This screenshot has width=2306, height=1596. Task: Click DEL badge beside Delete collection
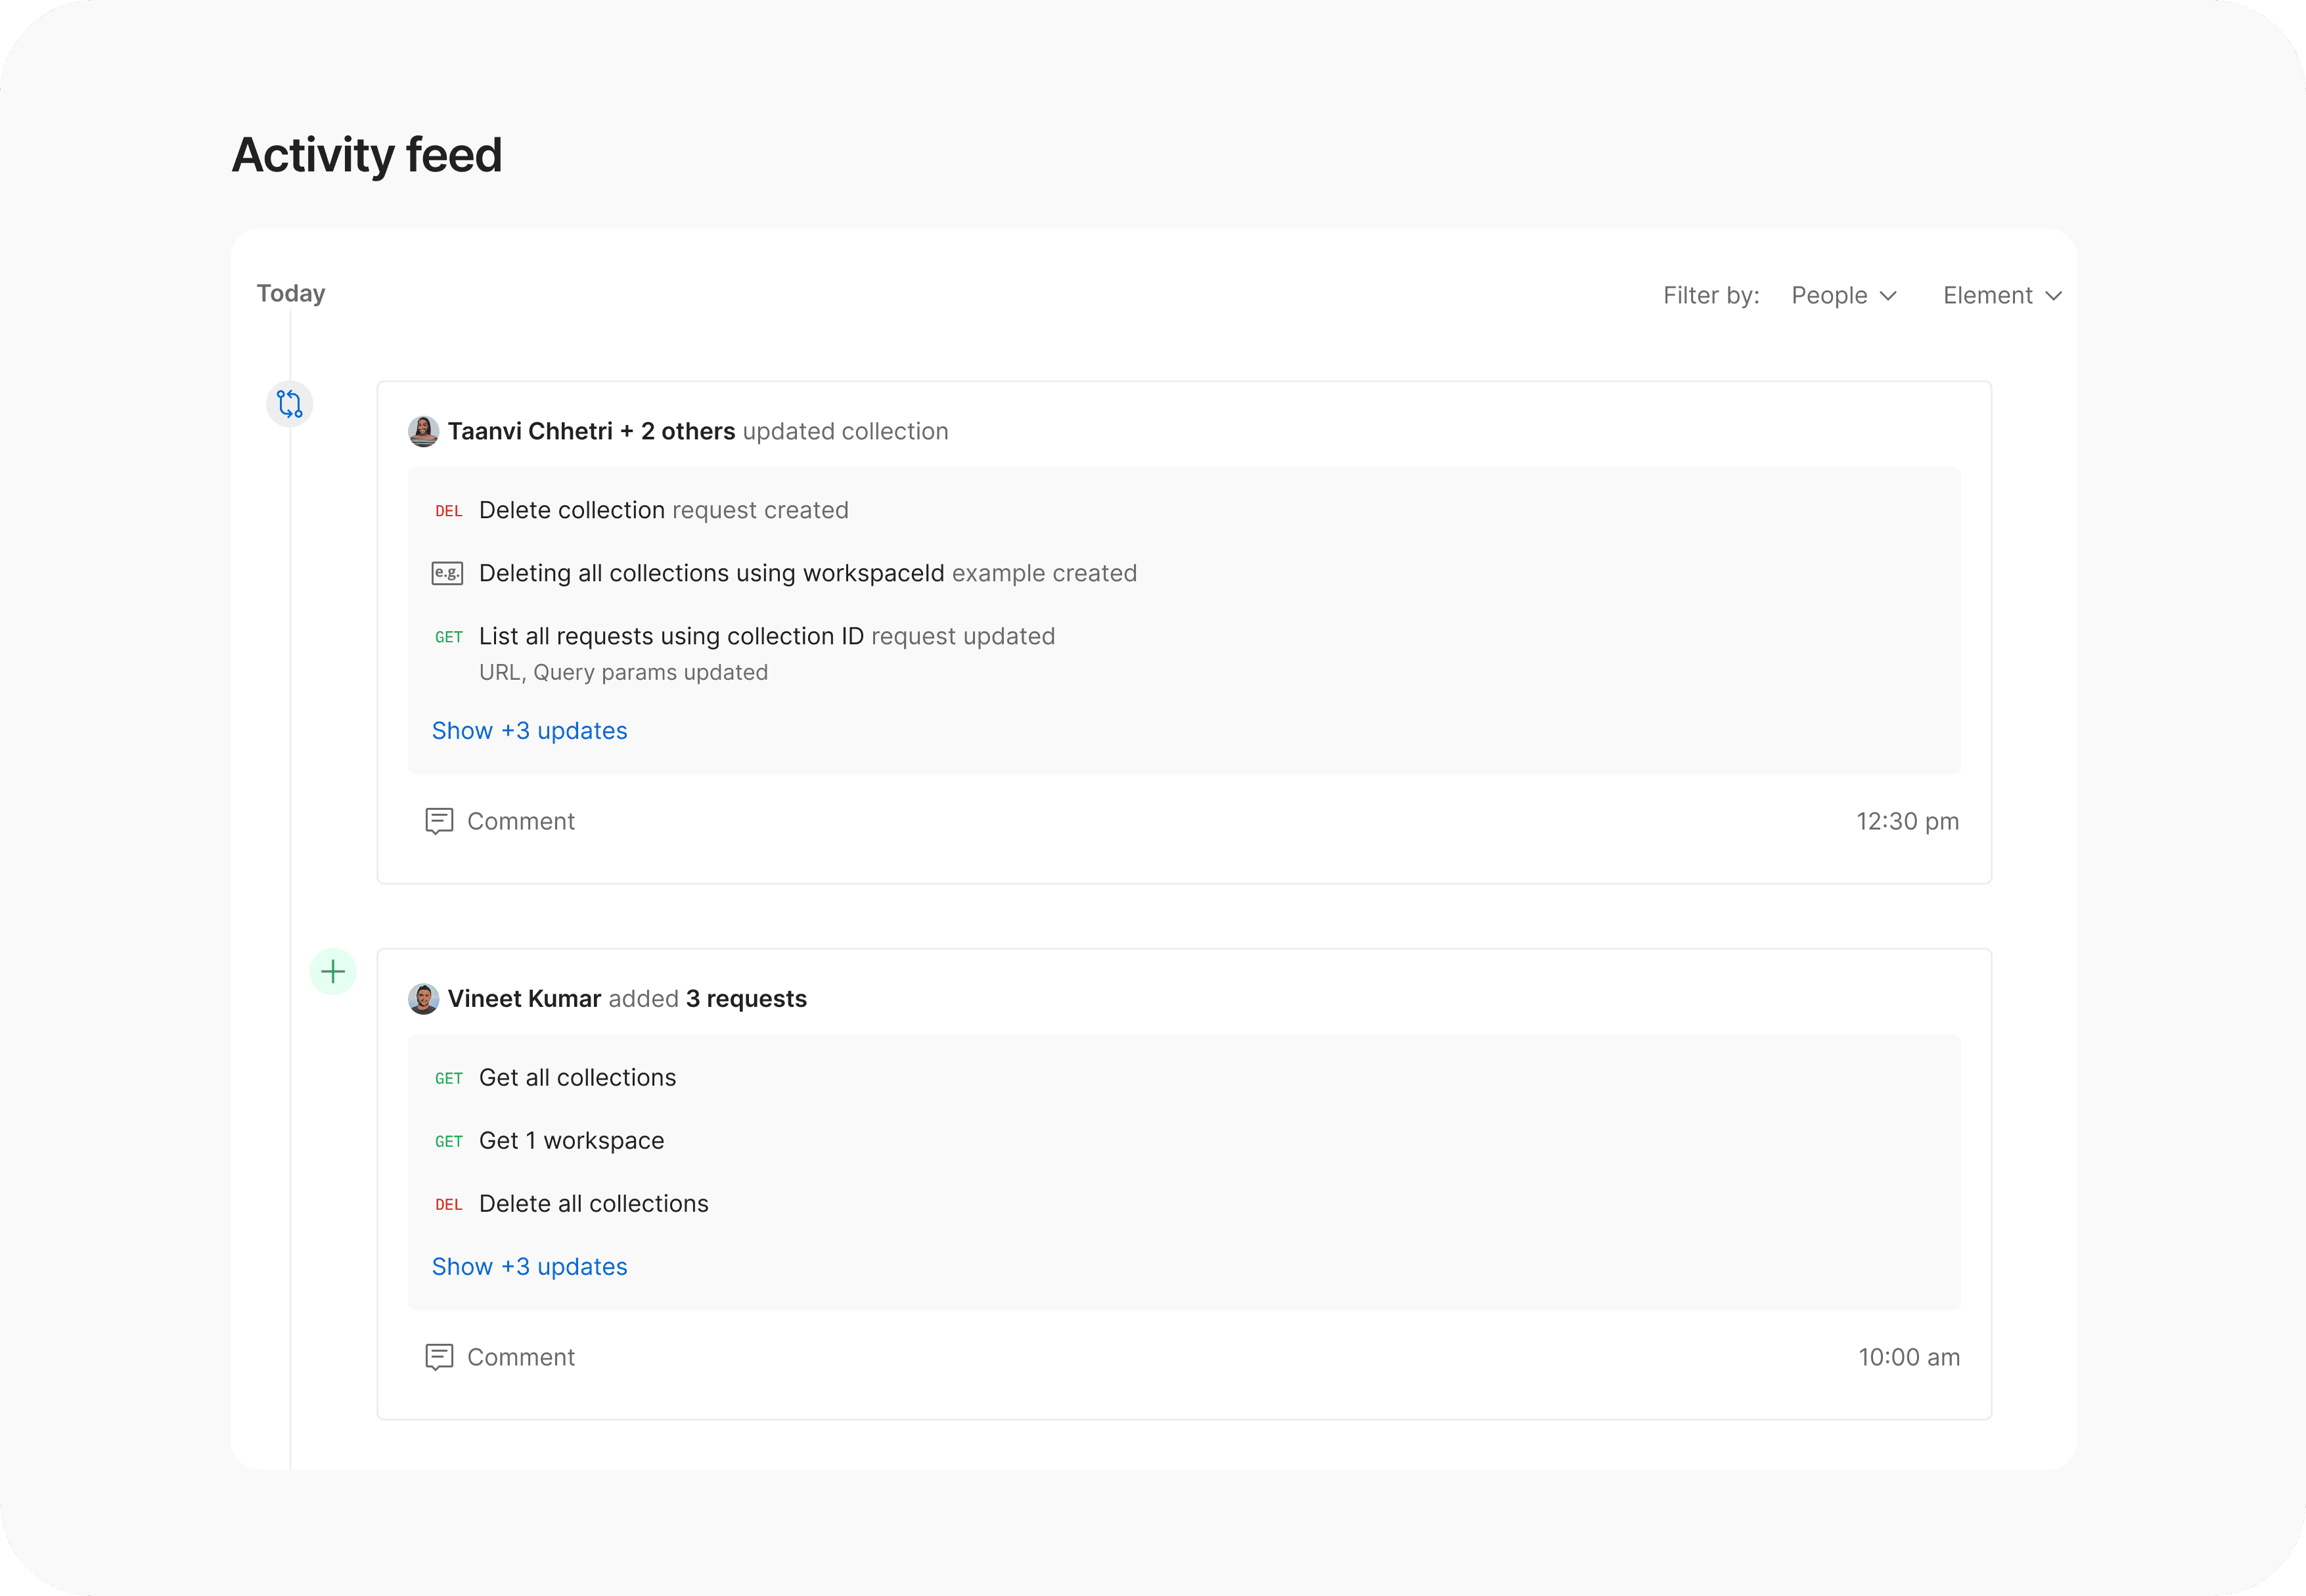[448, 511]
